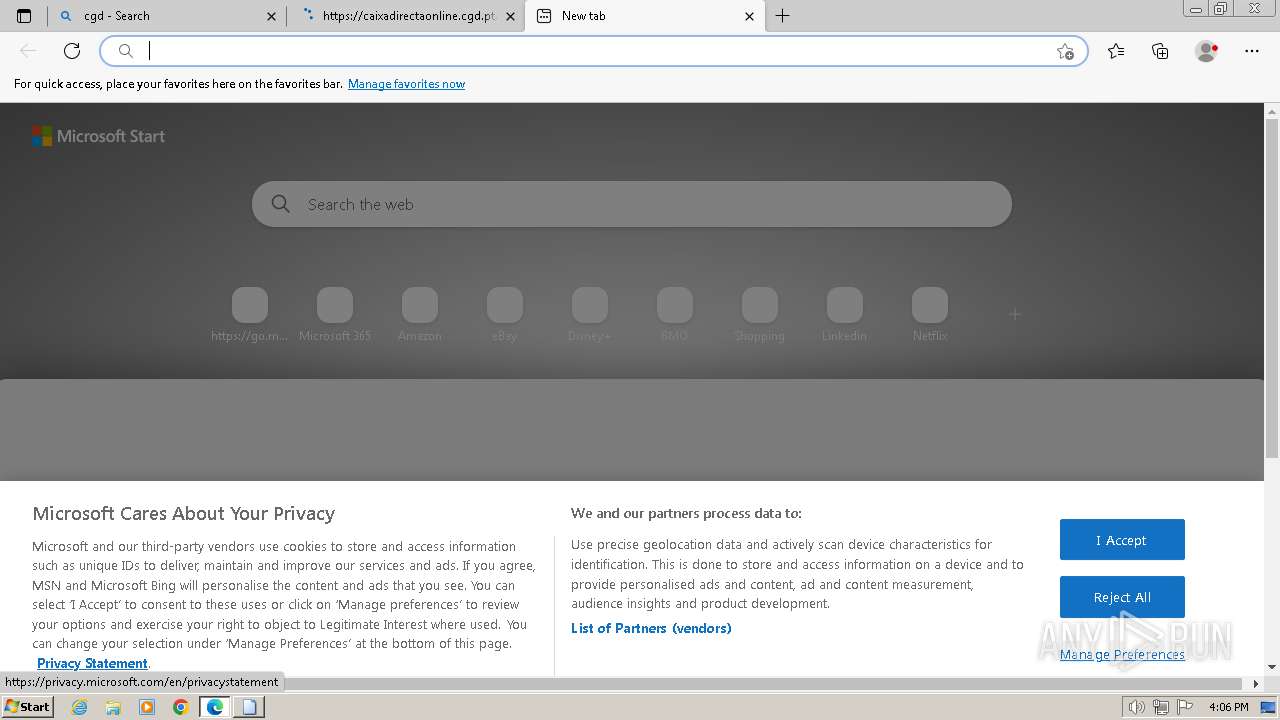Open the Disney+ quick link tile

[x=590, y=315]
